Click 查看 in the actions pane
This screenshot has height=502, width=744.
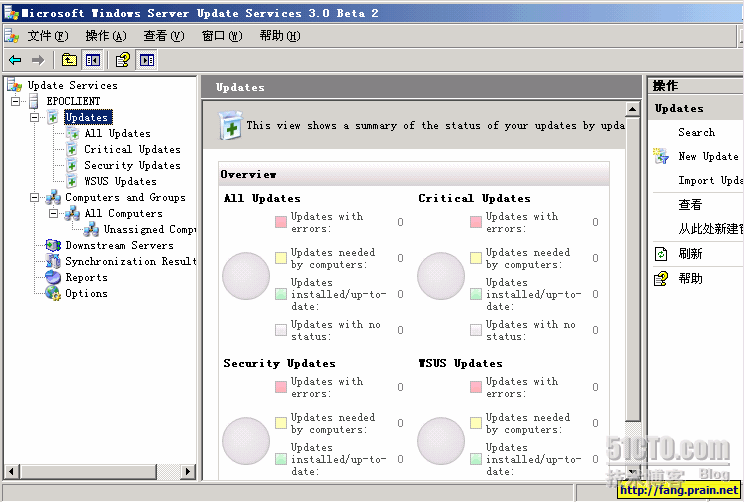pos(690,205)
